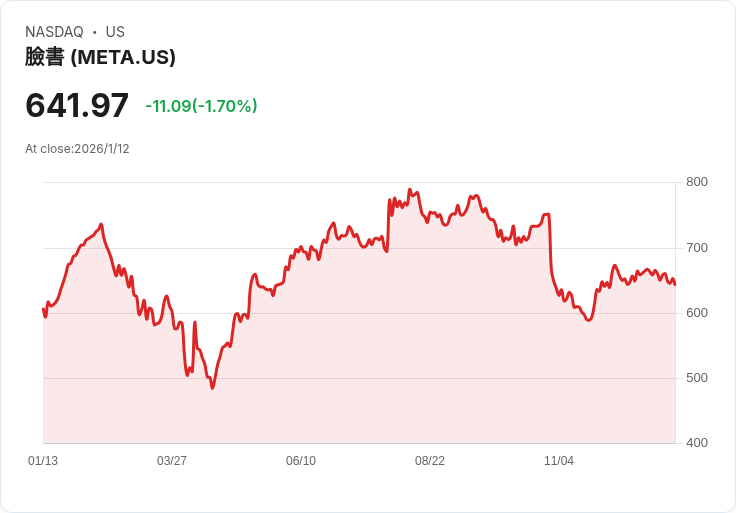This screenshot has width=736, height=513.
Task: Click the At close:2026/1/12 timestamp
Action: coord(77,149)
